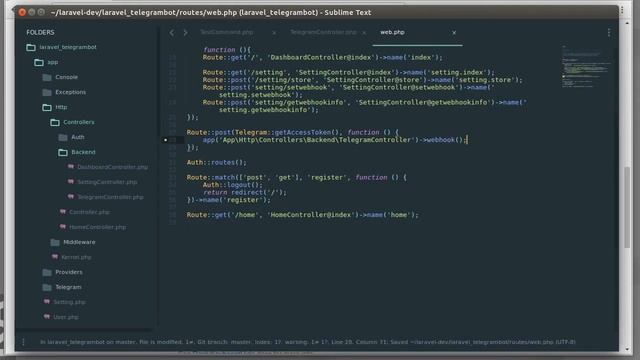Image resolution: width=640 pixels, height=360 pixels.
Task: Open User.php from the sidebar
Action: click(x=66, y=317)
